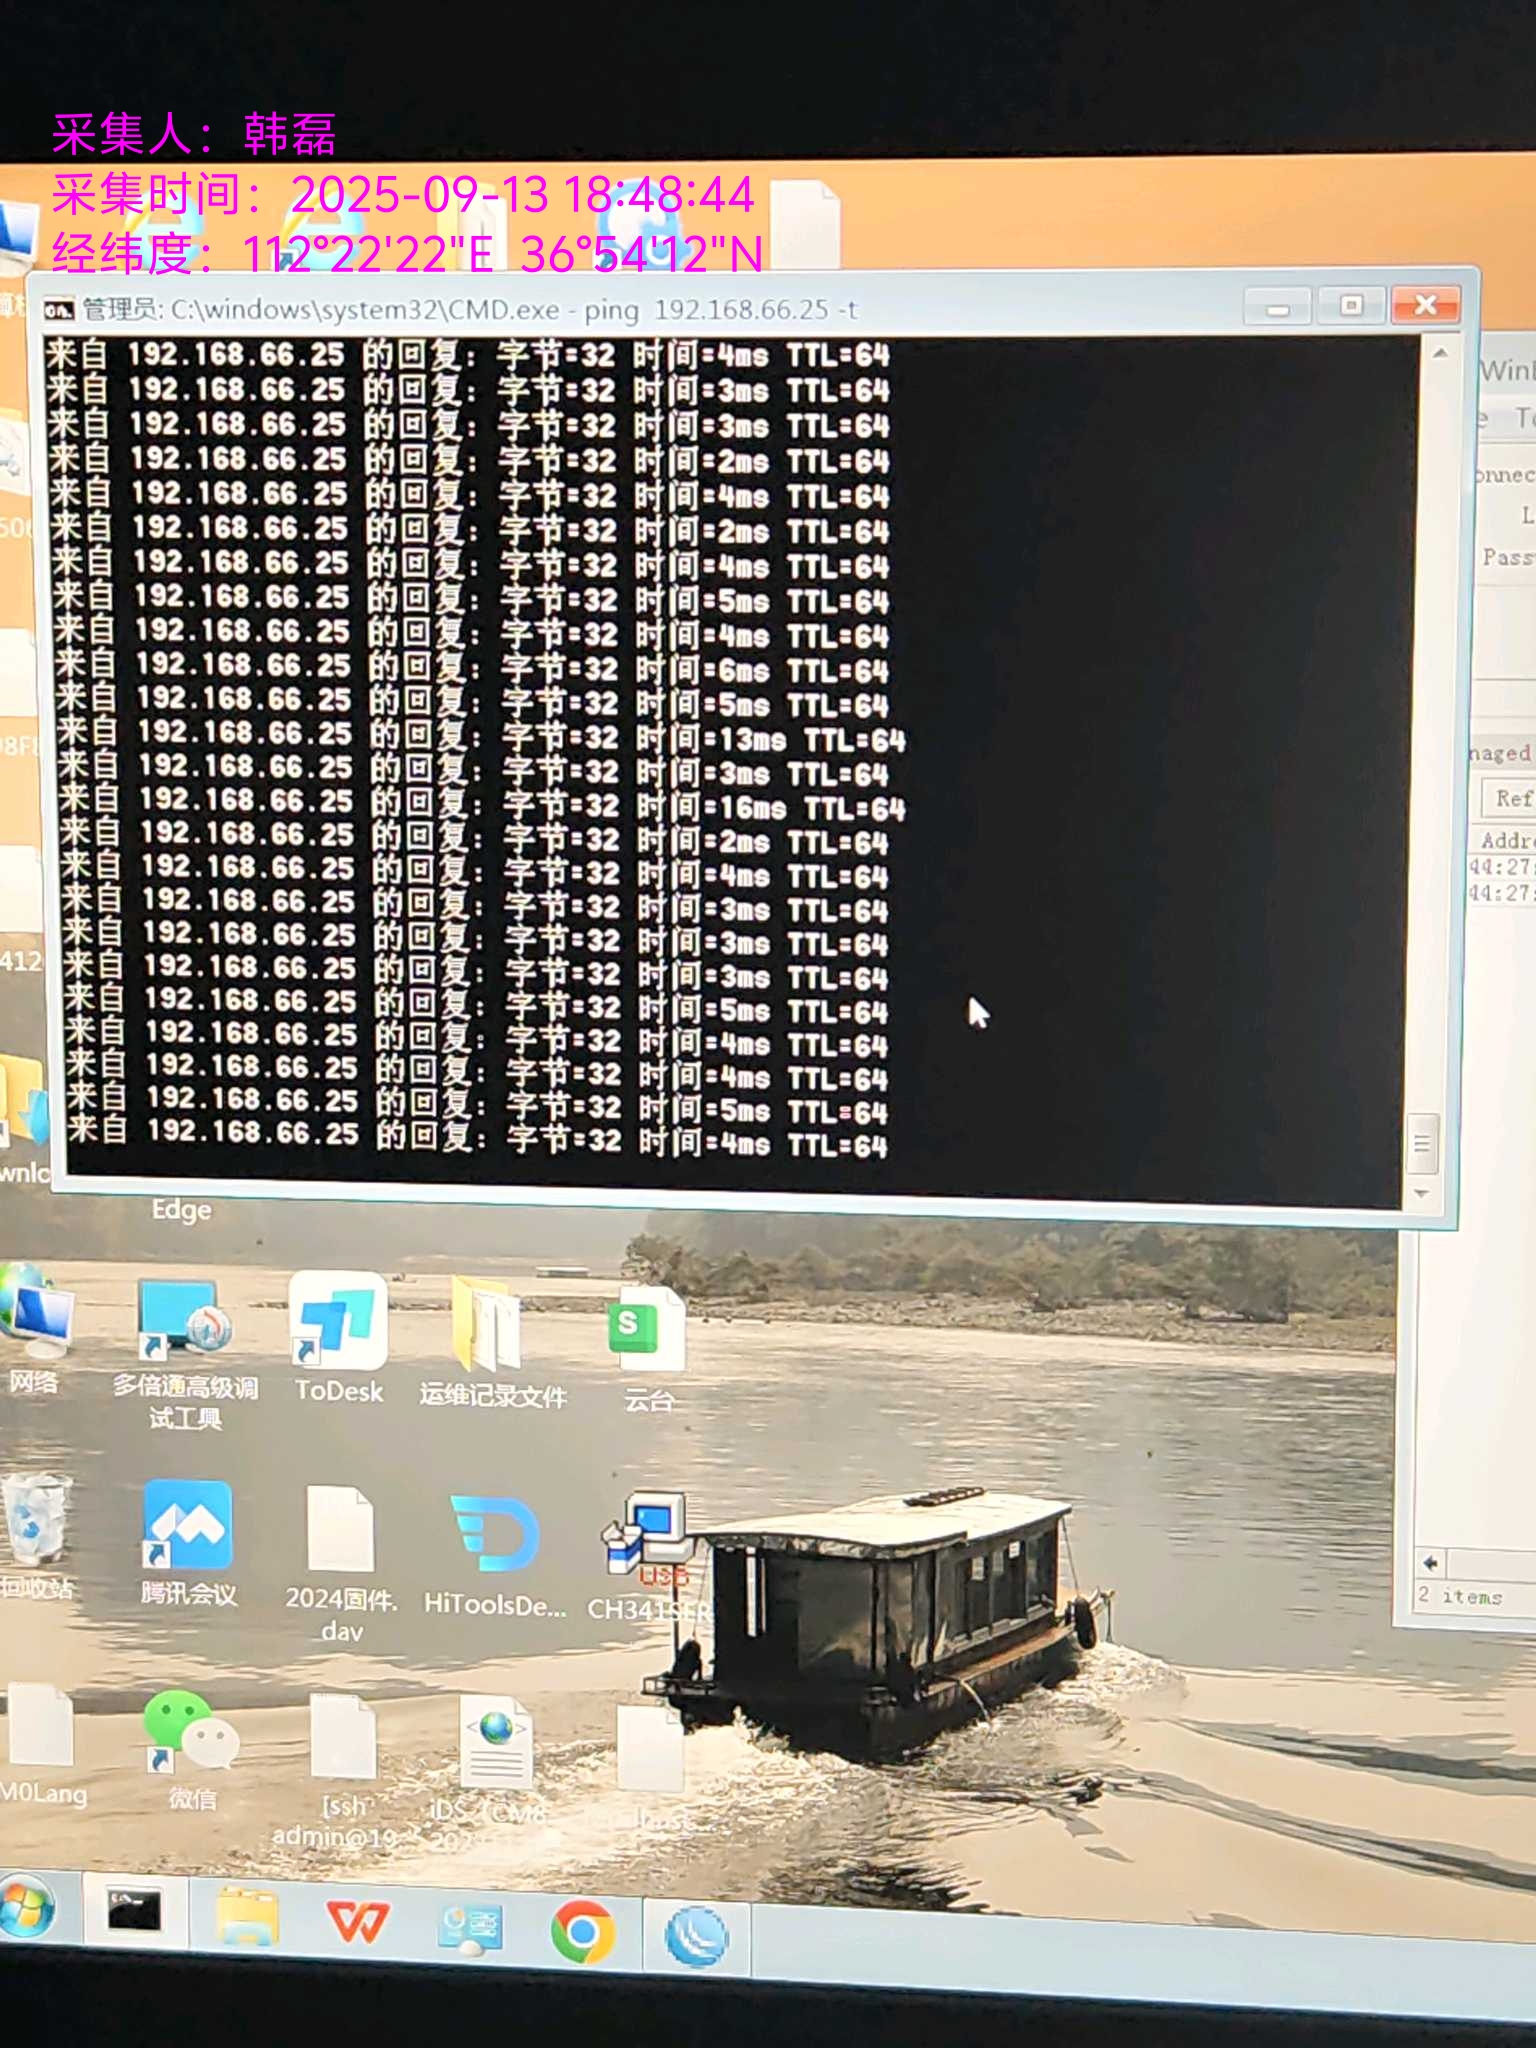Select the CH341SER driver installer icon
The height and width of the screenshot is (2048, 1536).
coord(647,1538)
